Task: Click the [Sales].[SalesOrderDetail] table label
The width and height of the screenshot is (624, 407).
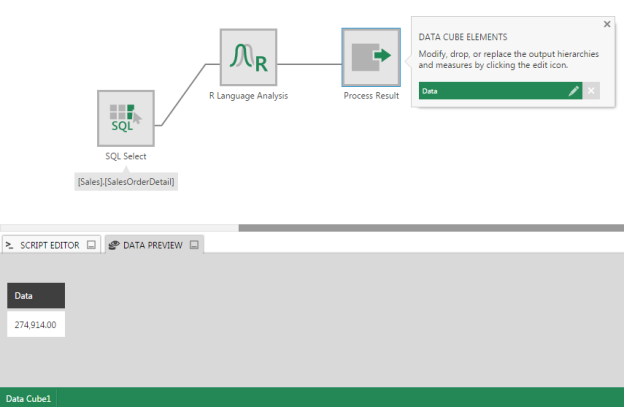Action: [x=126, y=181]
